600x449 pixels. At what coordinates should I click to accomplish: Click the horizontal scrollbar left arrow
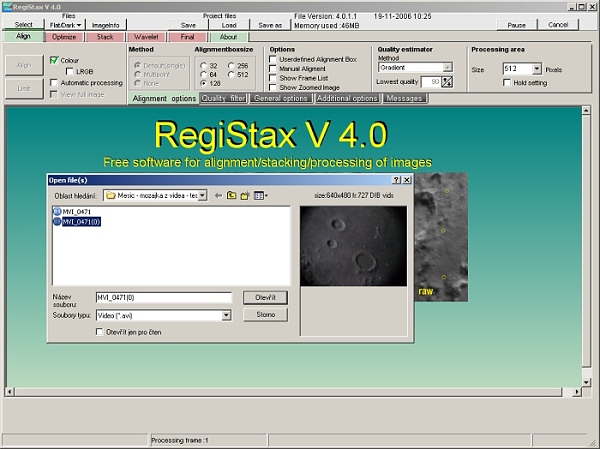coord(10,392)
